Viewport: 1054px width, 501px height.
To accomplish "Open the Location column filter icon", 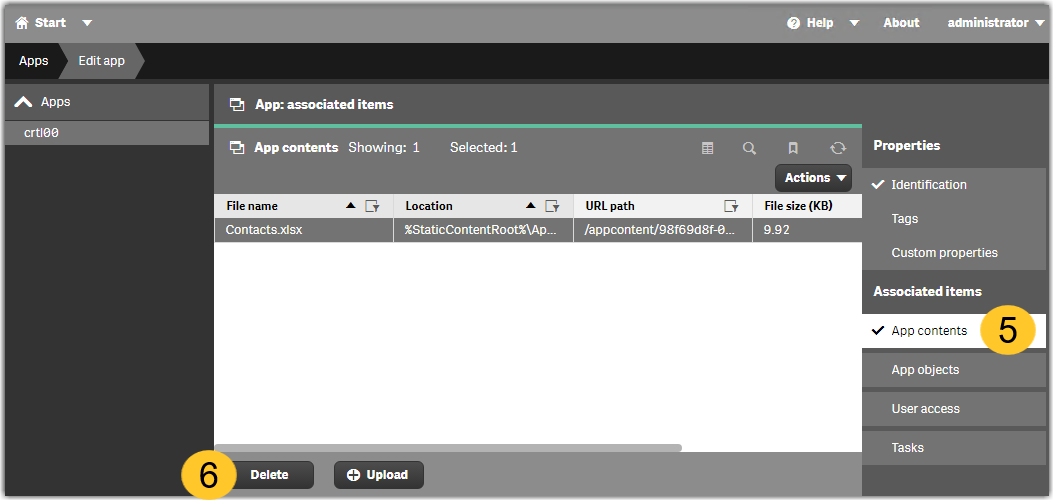I will (x=552, y=206).
